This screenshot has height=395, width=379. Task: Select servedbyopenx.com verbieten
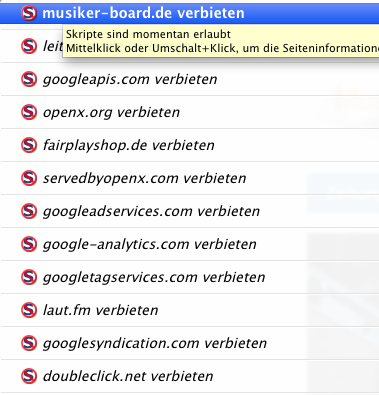tap(189, 178)
